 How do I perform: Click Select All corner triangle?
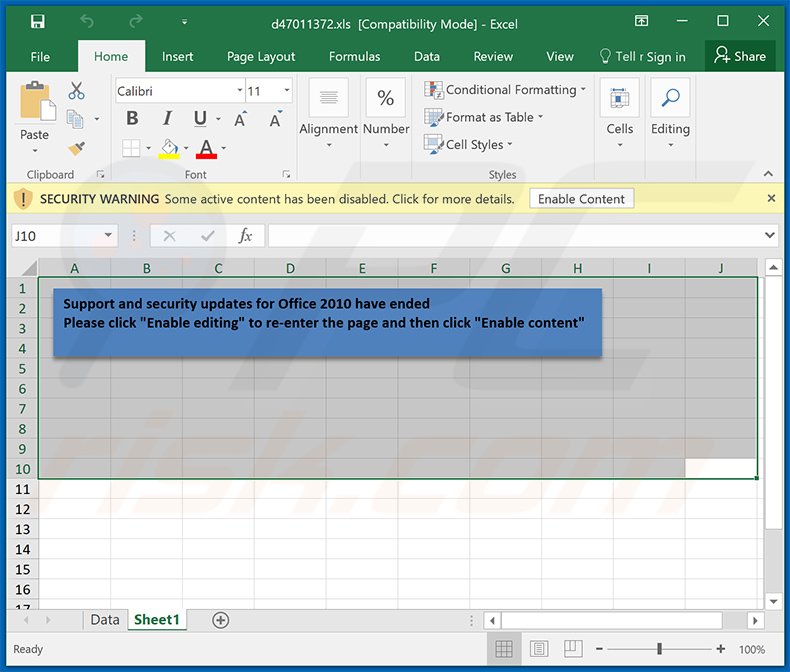(27, 268)
